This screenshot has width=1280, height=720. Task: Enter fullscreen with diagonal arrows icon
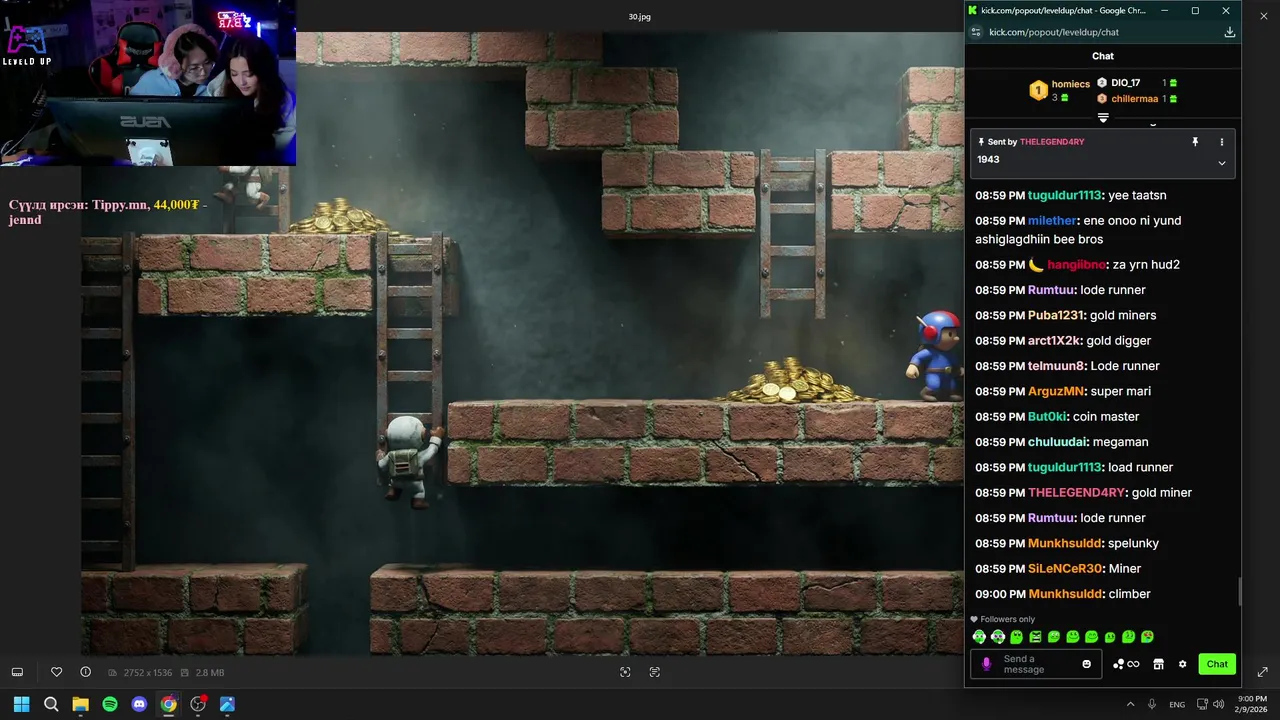(1262, 672)
